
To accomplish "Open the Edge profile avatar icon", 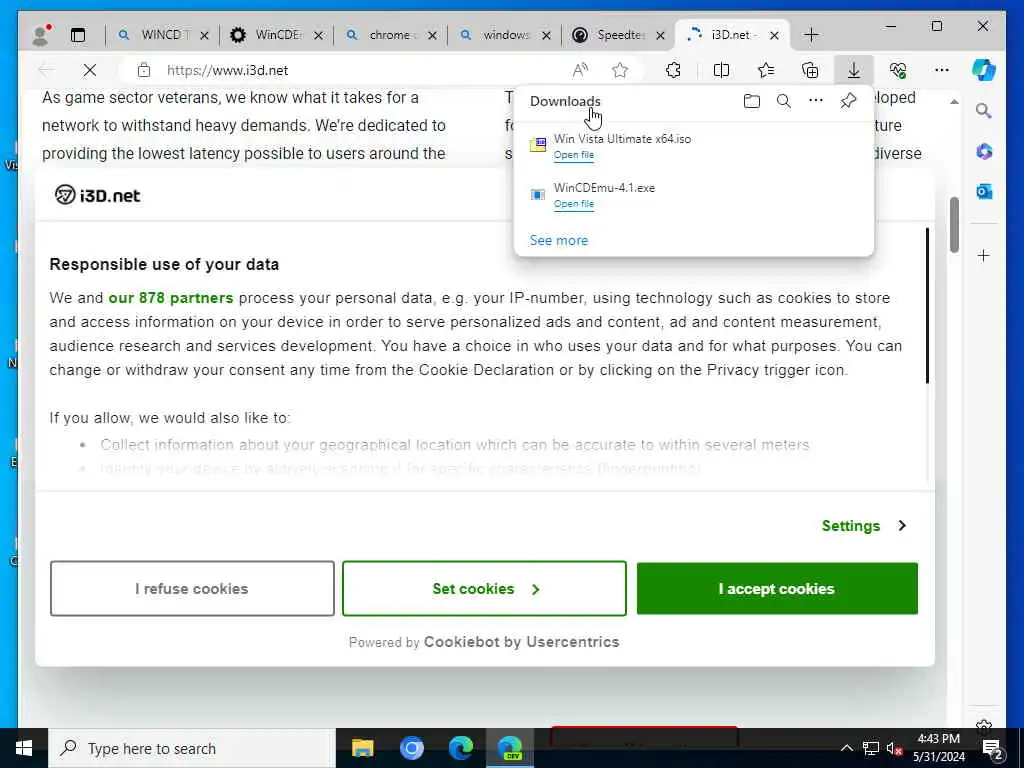I will tap(41, 35).
